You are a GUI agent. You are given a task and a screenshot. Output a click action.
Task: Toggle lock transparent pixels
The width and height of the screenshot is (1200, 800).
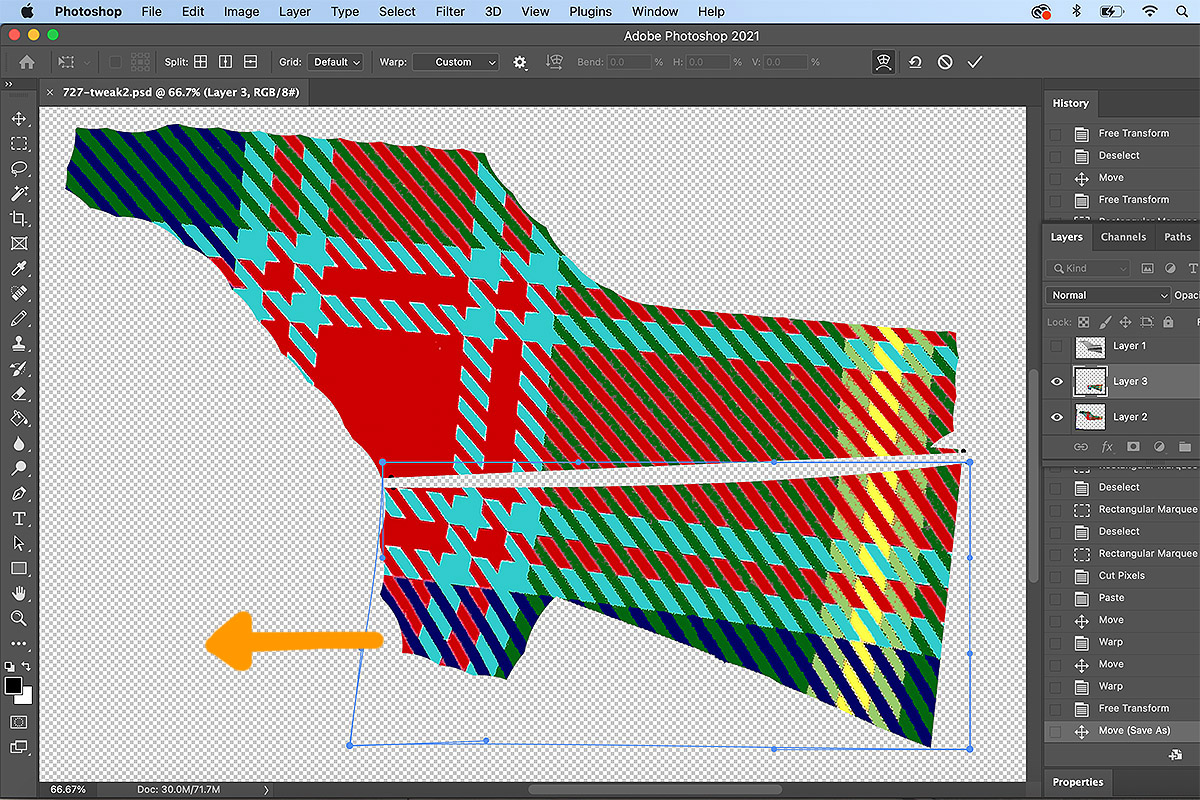pos(1083,323)
